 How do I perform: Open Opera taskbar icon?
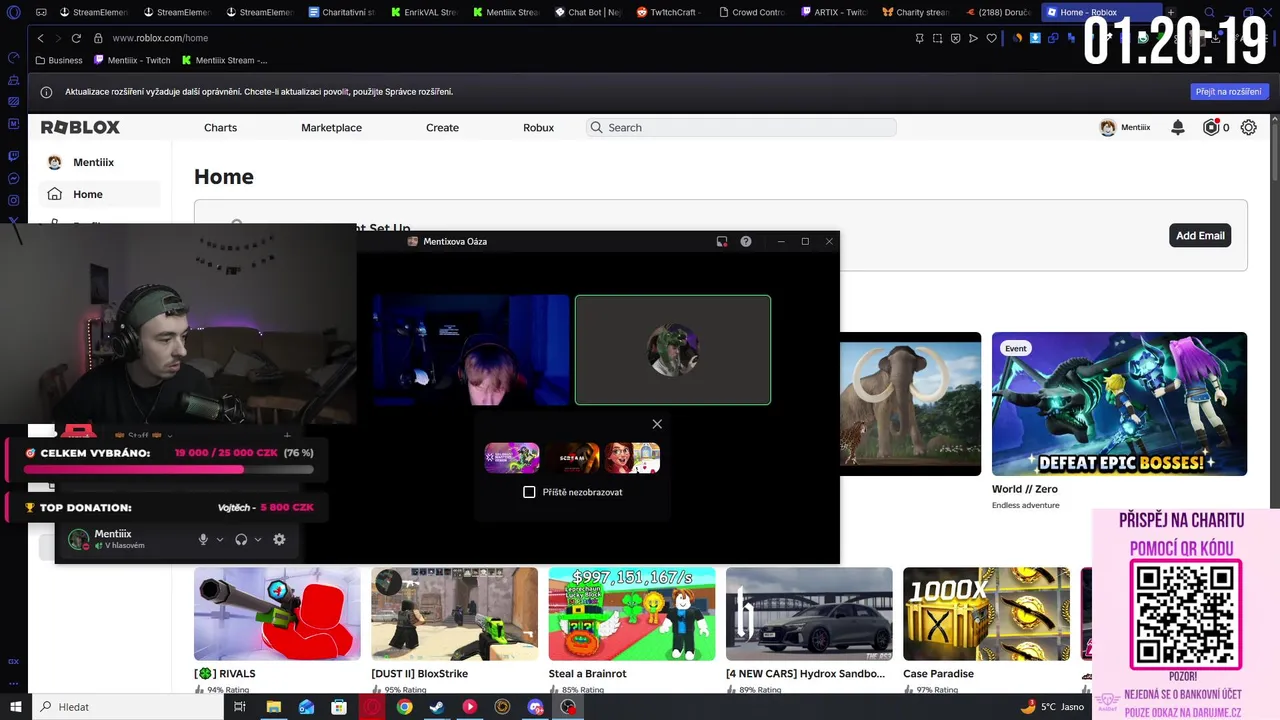pos(372,707)
